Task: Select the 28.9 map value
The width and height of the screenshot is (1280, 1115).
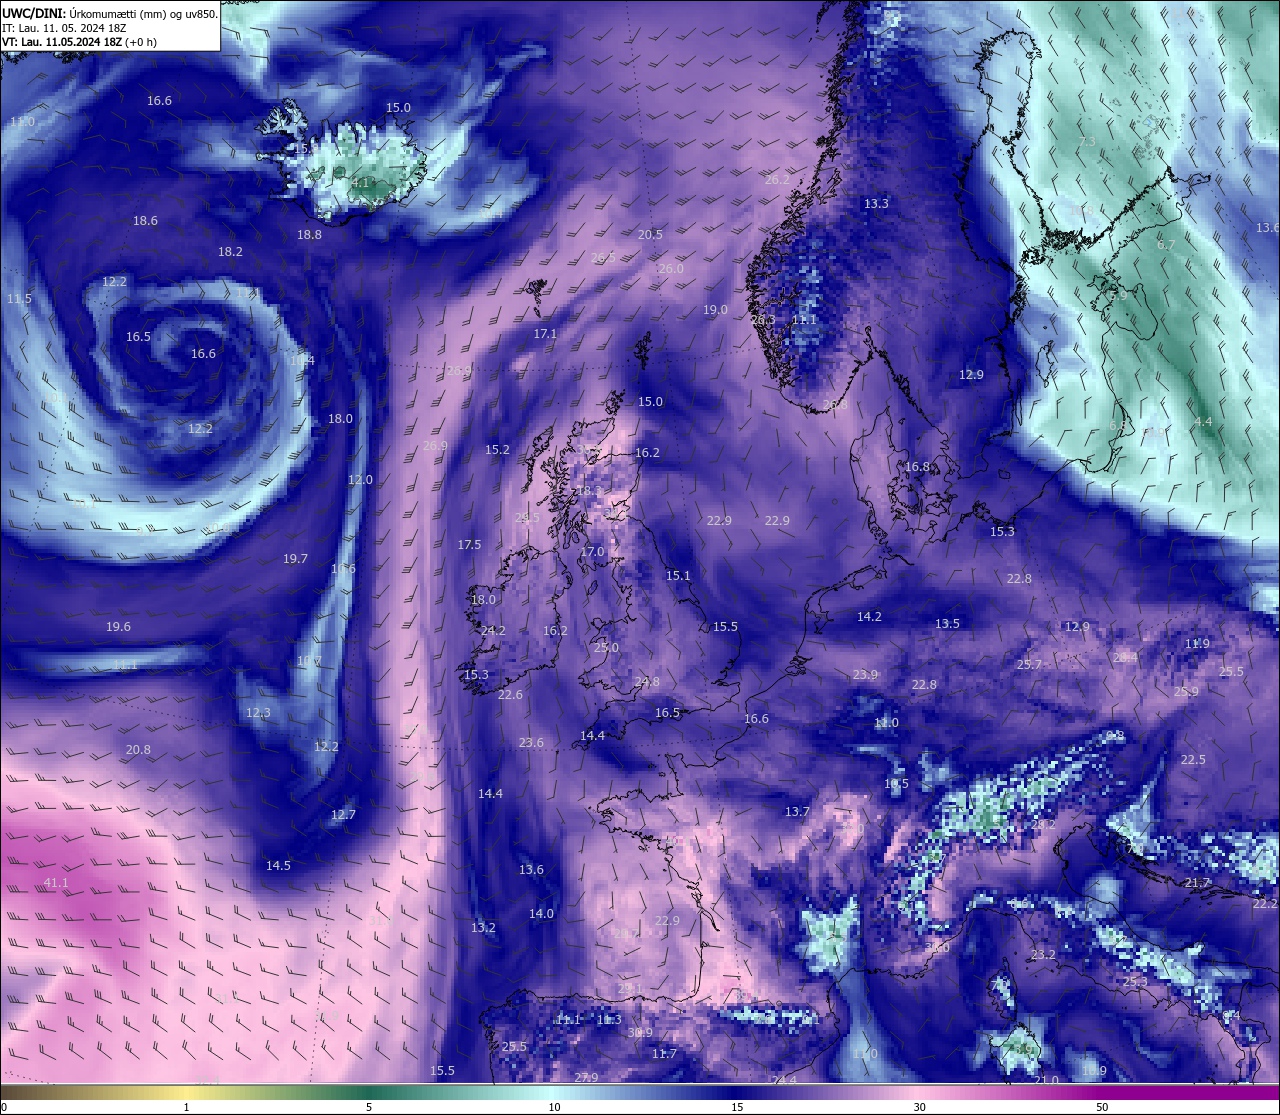Action: coord(459,371)
